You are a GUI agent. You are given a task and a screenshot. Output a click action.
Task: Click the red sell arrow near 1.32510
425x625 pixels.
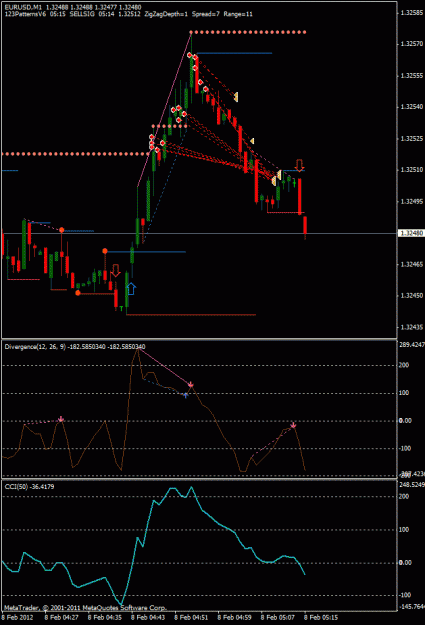click(x=299, y=165)
